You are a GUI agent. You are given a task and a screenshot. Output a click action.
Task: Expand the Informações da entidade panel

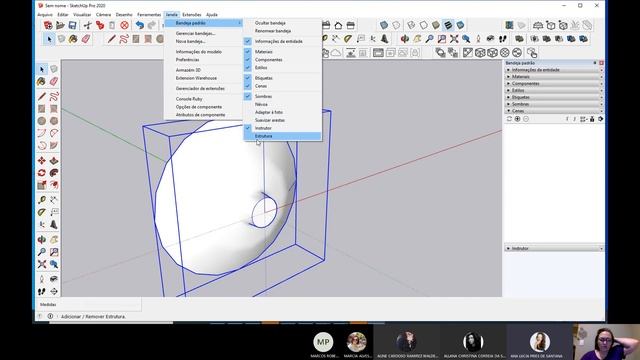554,70
